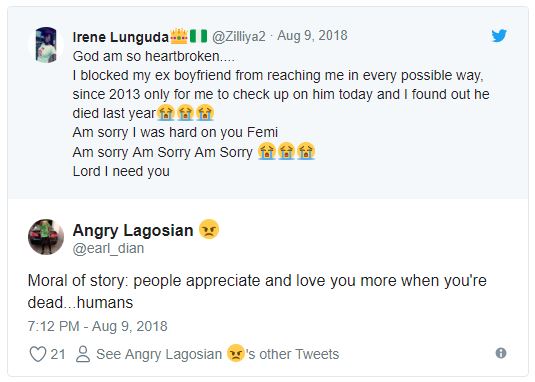535x382 pixels.
Task: Like the tweet with the heart icon
Action: pyautogui.click(x=38, y=354)
